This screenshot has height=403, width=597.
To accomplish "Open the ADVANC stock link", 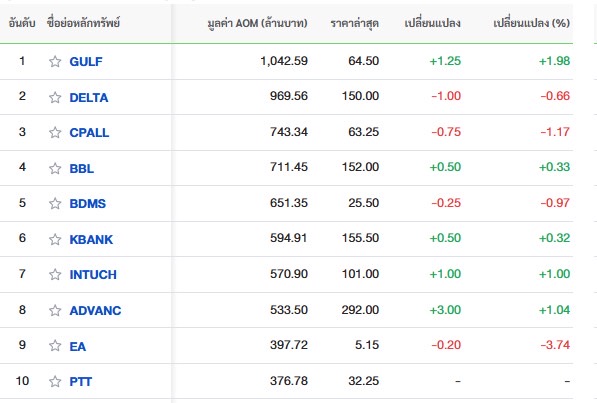I will (95, 311).
